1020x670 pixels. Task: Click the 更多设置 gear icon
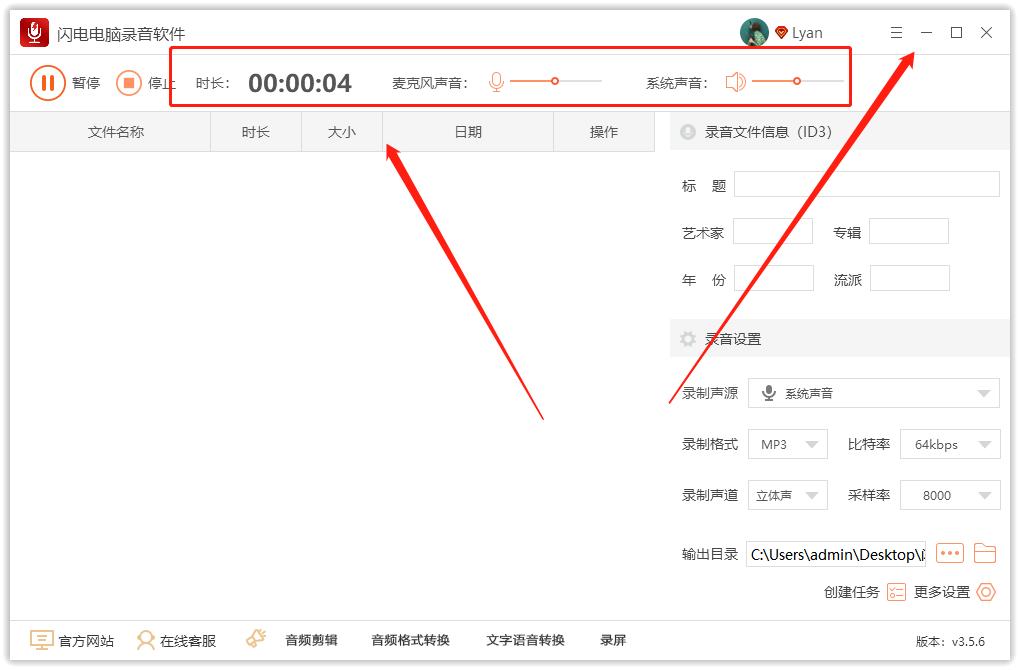tap(985, 592)
